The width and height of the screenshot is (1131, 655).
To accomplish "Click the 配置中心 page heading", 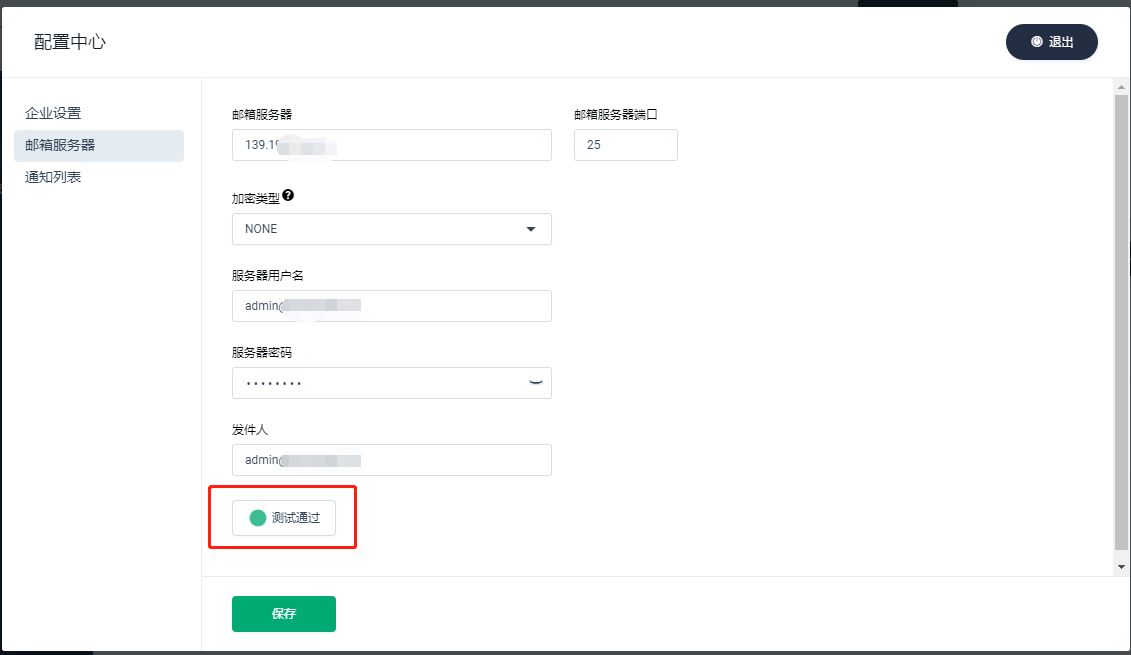I will coord(70,42).
